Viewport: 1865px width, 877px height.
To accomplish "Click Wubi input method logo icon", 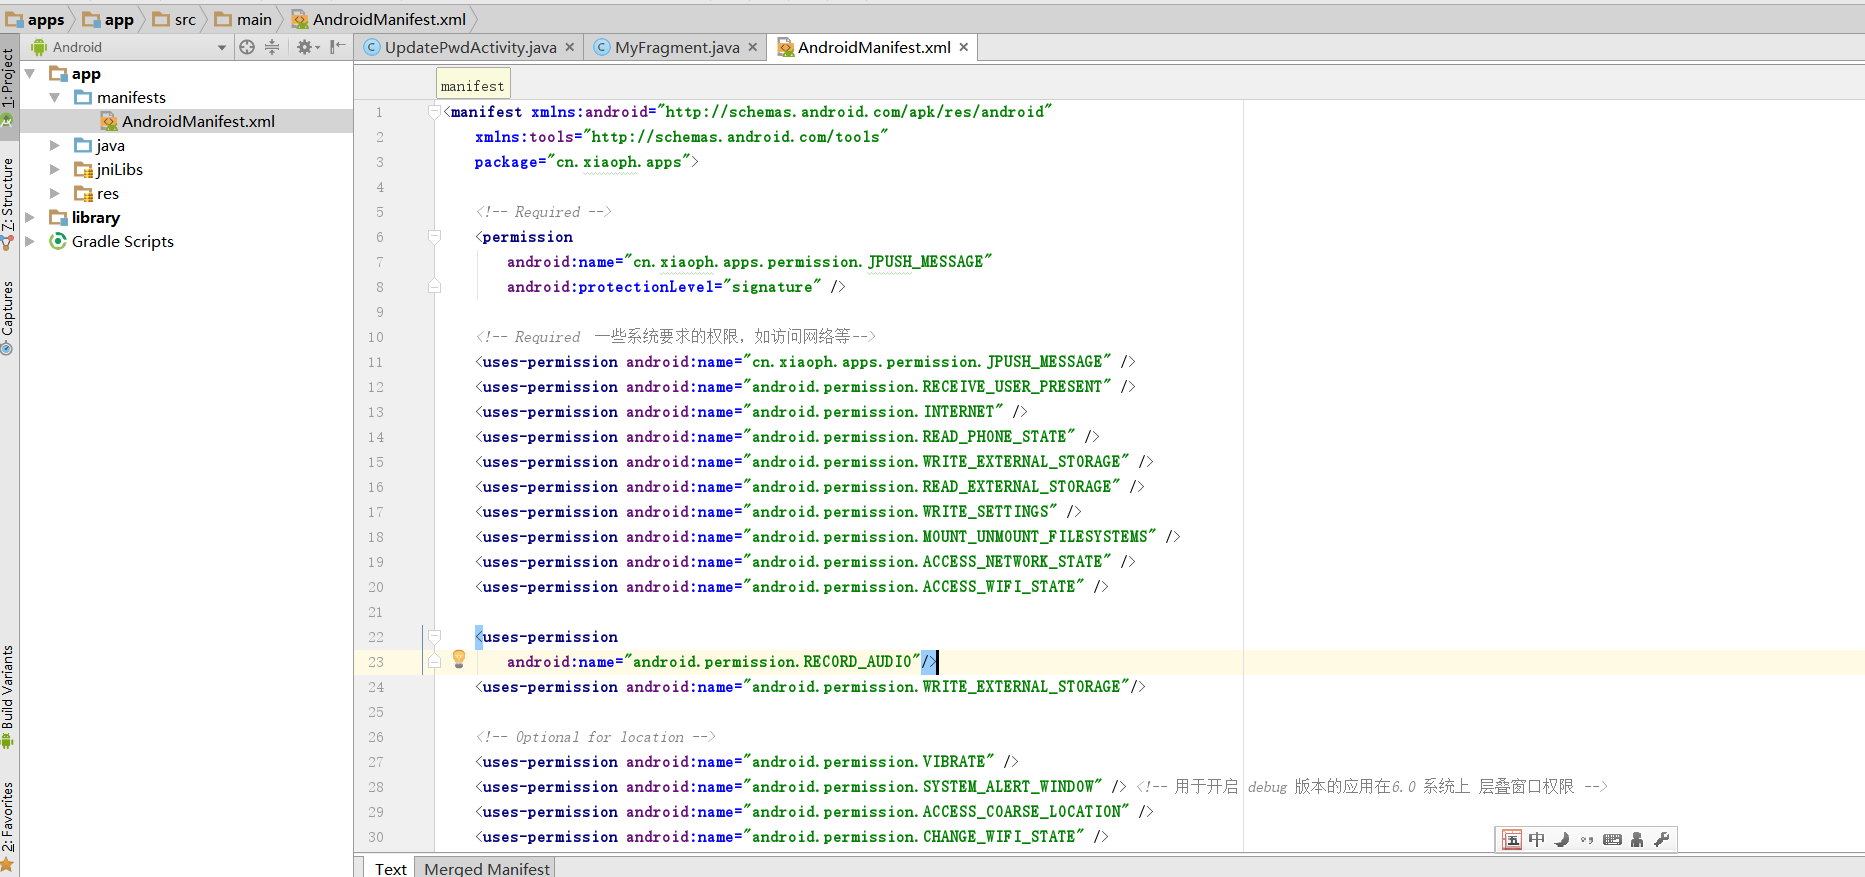I will coord(1512,840).
